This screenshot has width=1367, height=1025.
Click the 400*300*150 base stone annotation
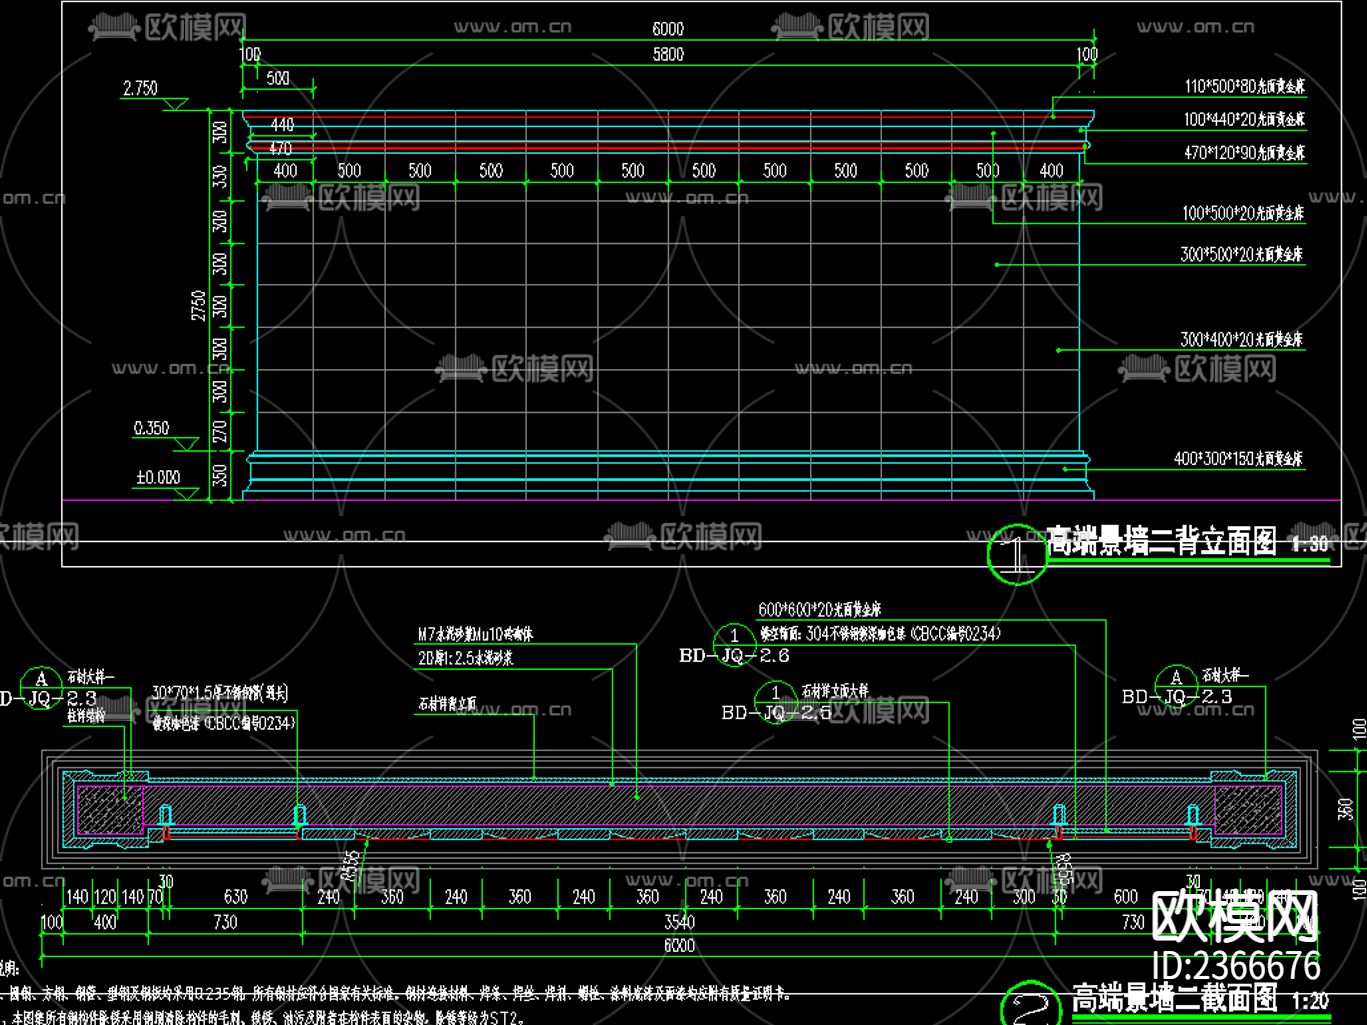point(1238,459)
